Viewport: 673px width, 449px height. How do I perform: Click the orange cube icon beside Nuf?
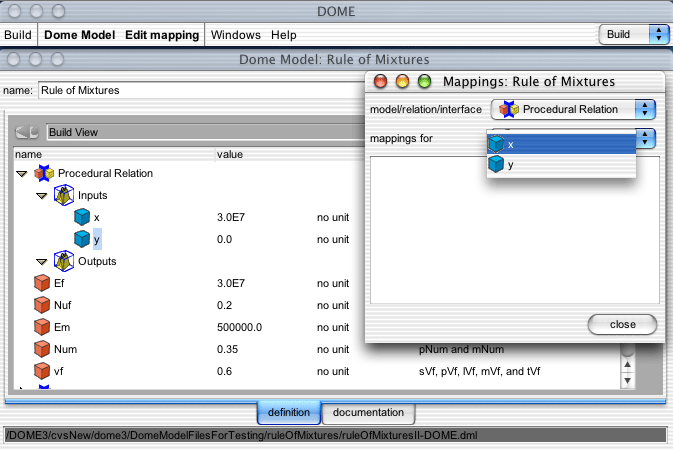(42, 305)
